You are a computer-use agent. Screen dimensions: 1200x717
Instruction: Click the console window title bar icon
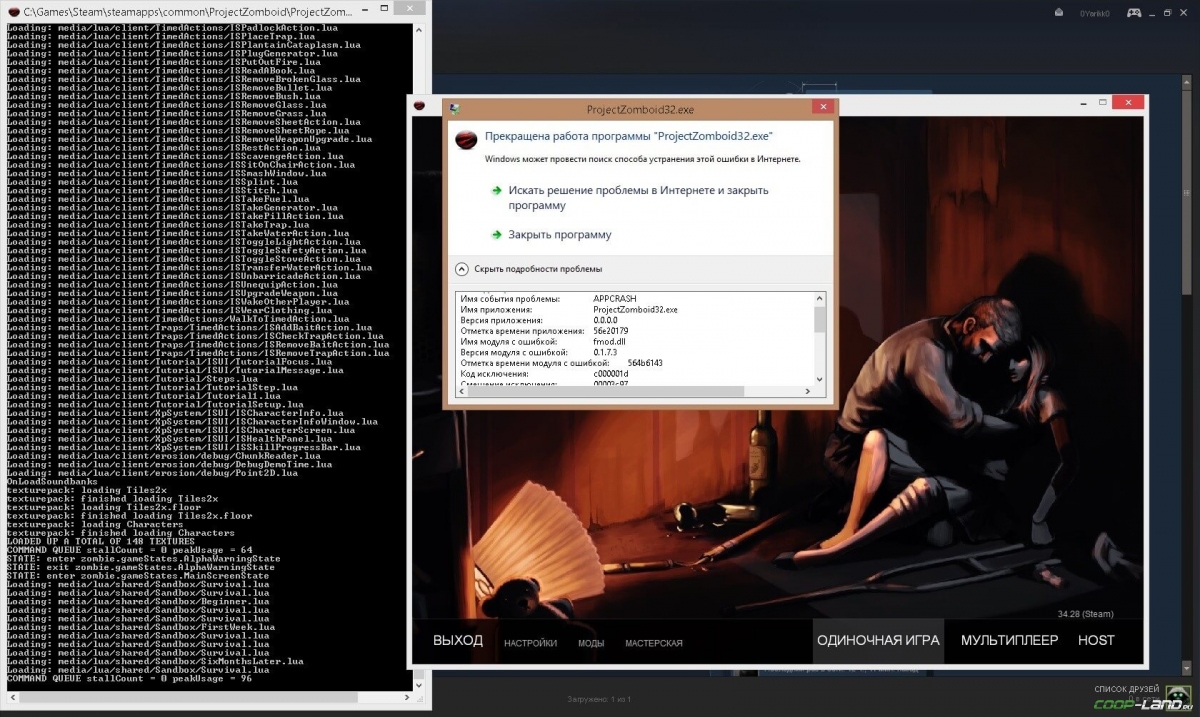(12, 9)
